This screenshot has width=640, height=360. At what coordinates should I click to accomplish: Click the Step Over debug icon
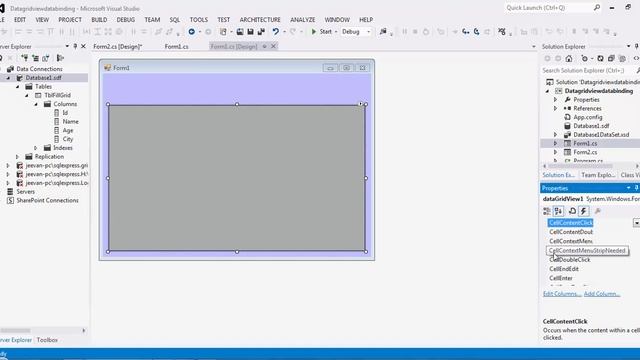click(x=476, y=31)
